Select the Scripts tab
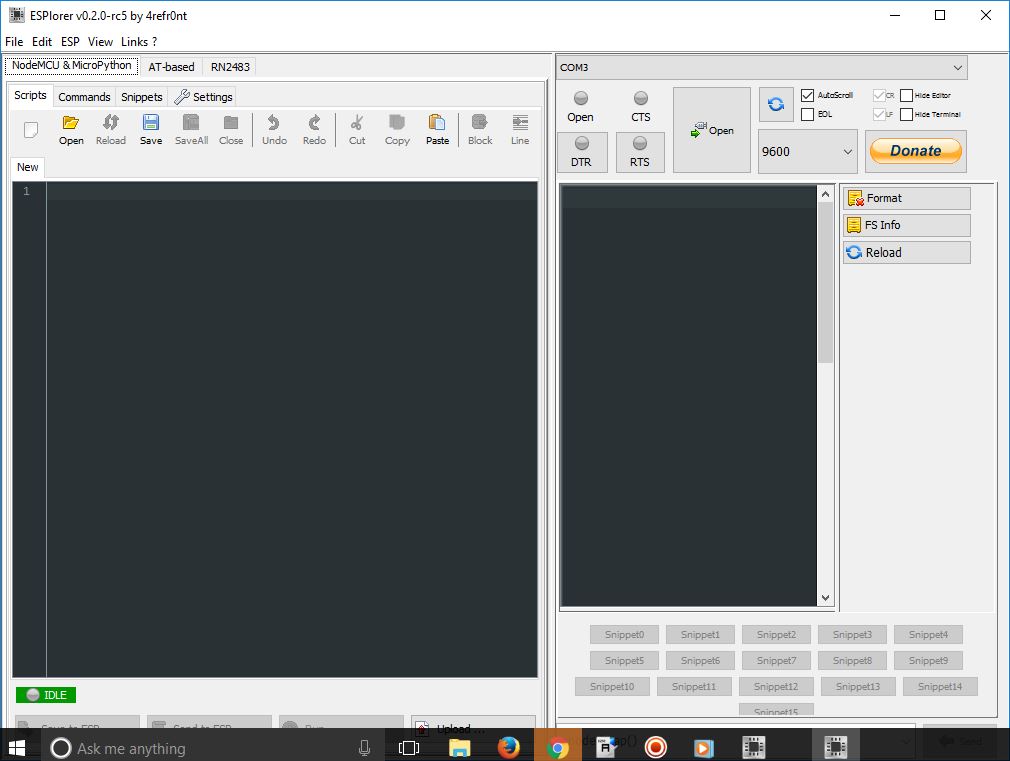Image resolution: width=1010 pixels, height=761 pixels. [x=30, y=95]
